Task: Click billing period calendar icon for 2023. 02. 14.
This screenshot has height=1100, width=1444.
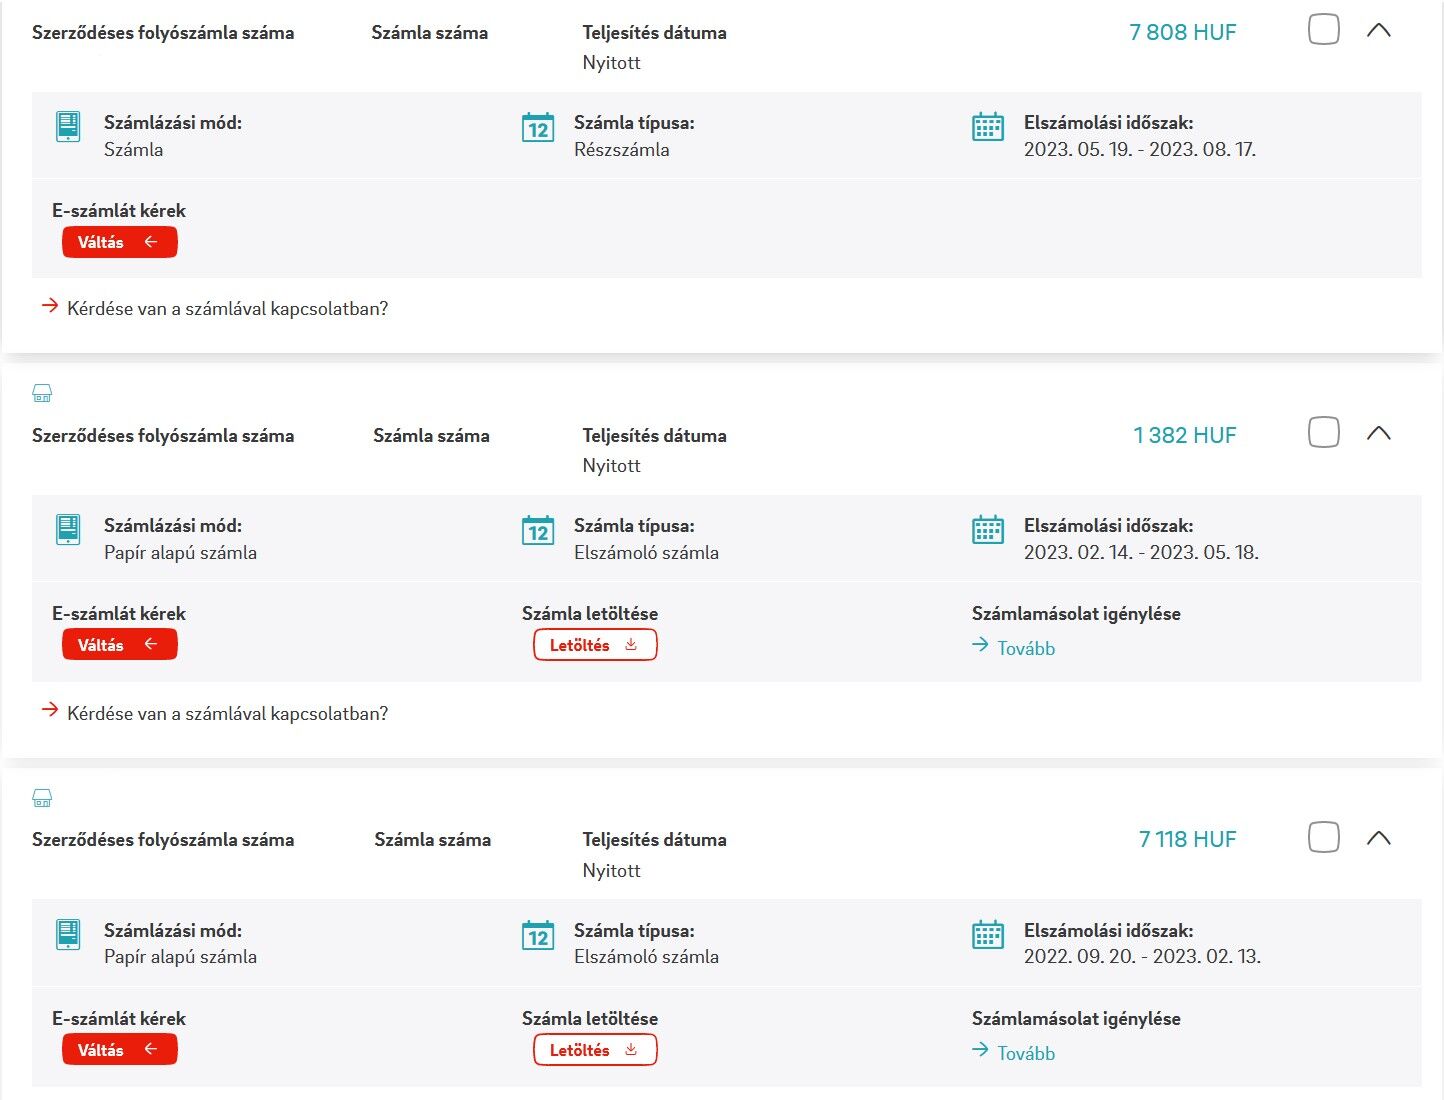Action: pos(988,530)
